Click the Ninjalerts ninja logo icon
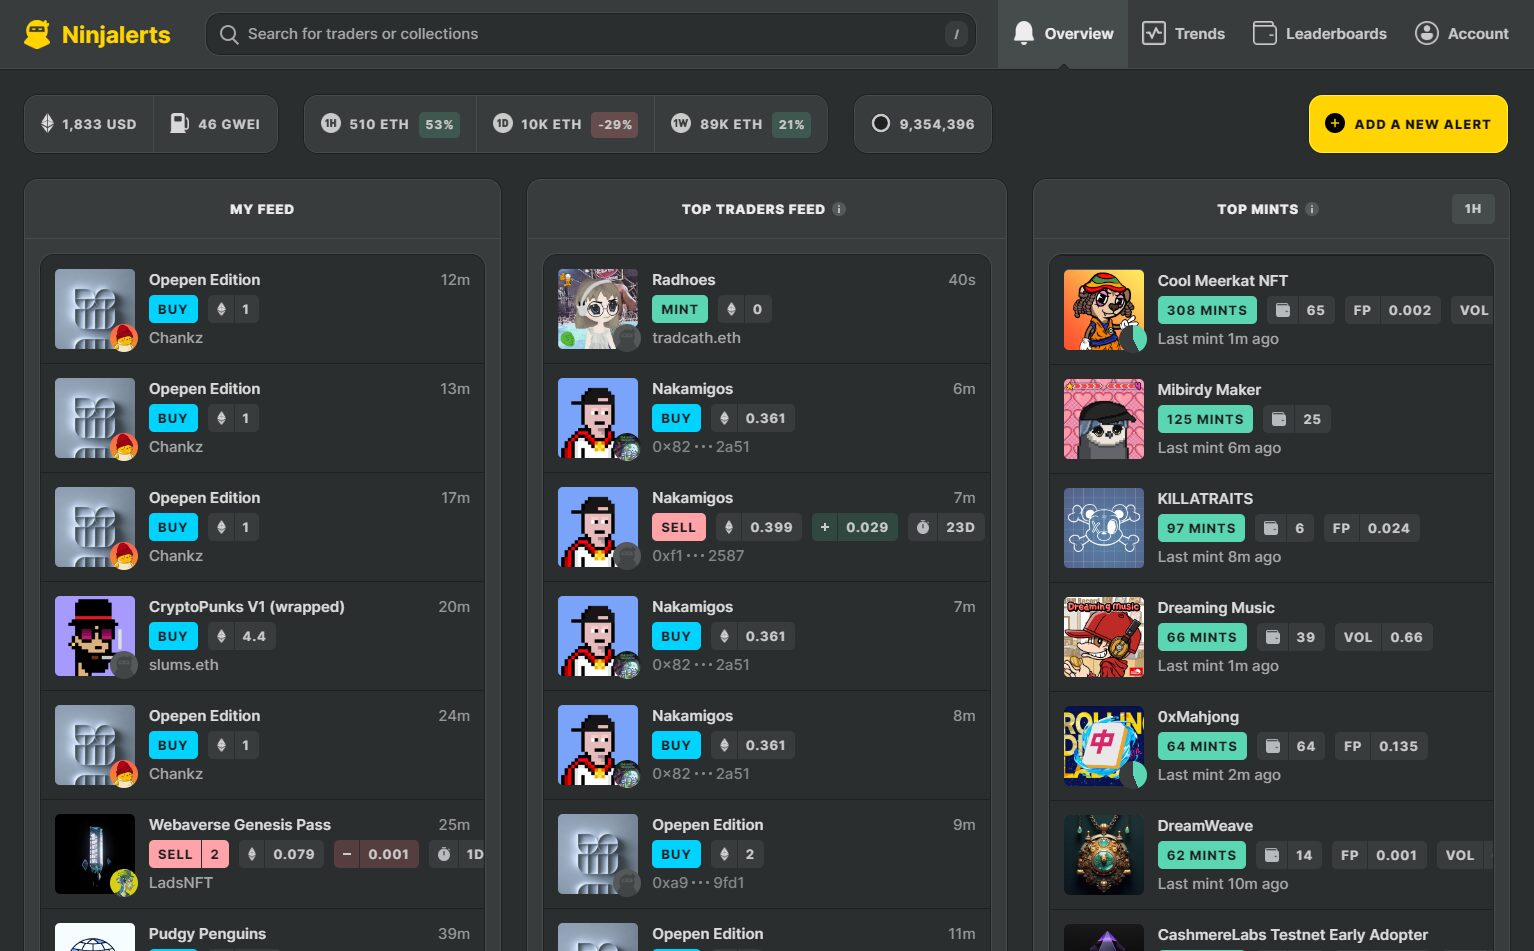This screenshot has width=1534, height=951. (37, 35)
